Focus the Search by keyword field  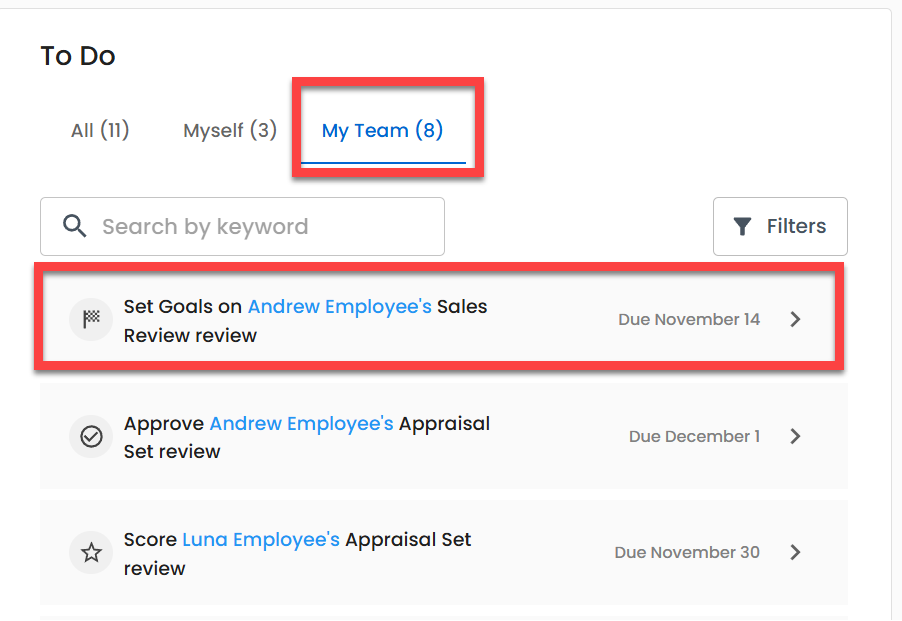point(242,227)
